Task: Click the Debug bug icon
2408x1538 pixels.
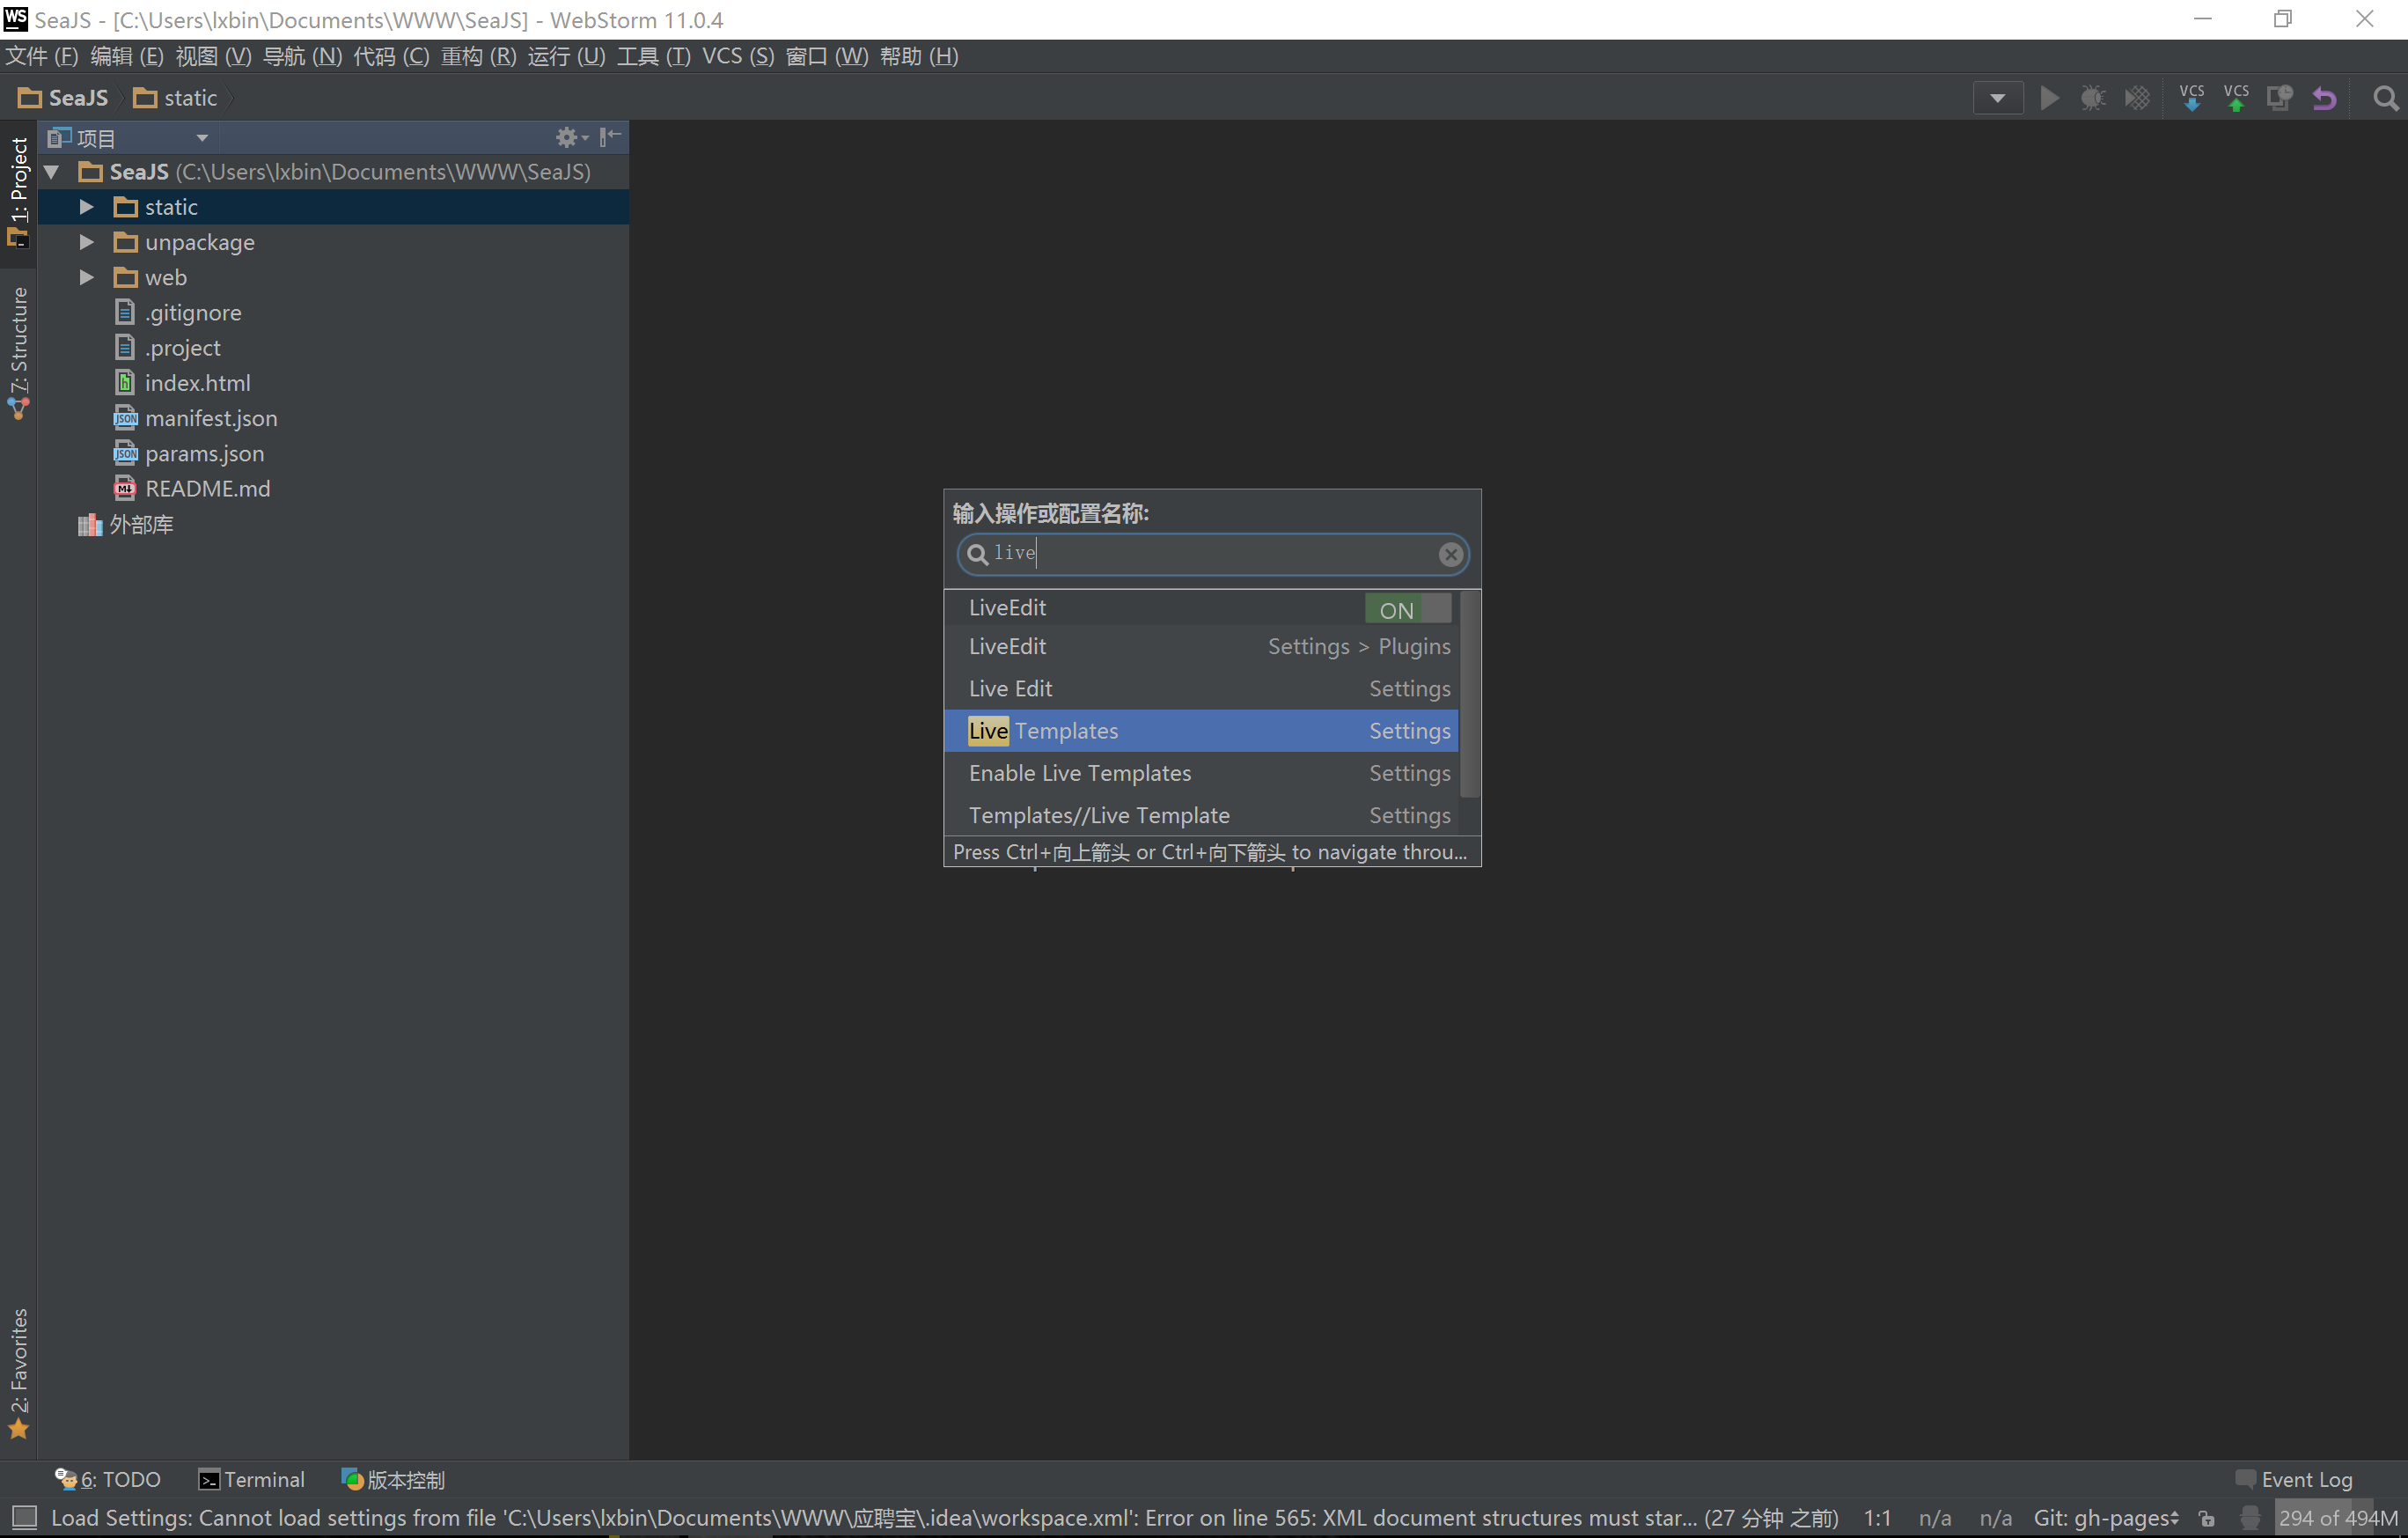Action: click(2093, 98)
